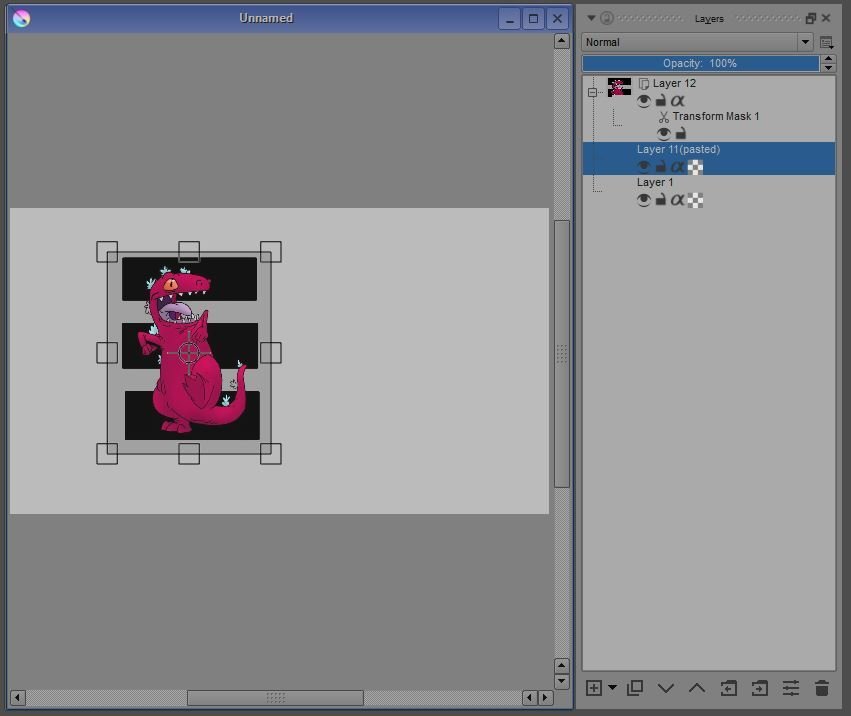The width and height of the screenshot is (851, 716).
Task: Click the bottom-middle transform handle
Action: (189, 454)
